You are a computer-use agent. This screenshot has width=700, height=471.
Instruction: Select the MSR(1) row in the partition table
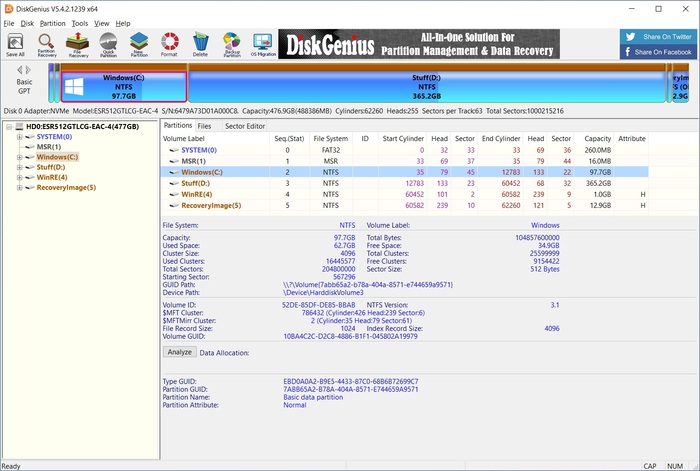click(x=404, y=161)
